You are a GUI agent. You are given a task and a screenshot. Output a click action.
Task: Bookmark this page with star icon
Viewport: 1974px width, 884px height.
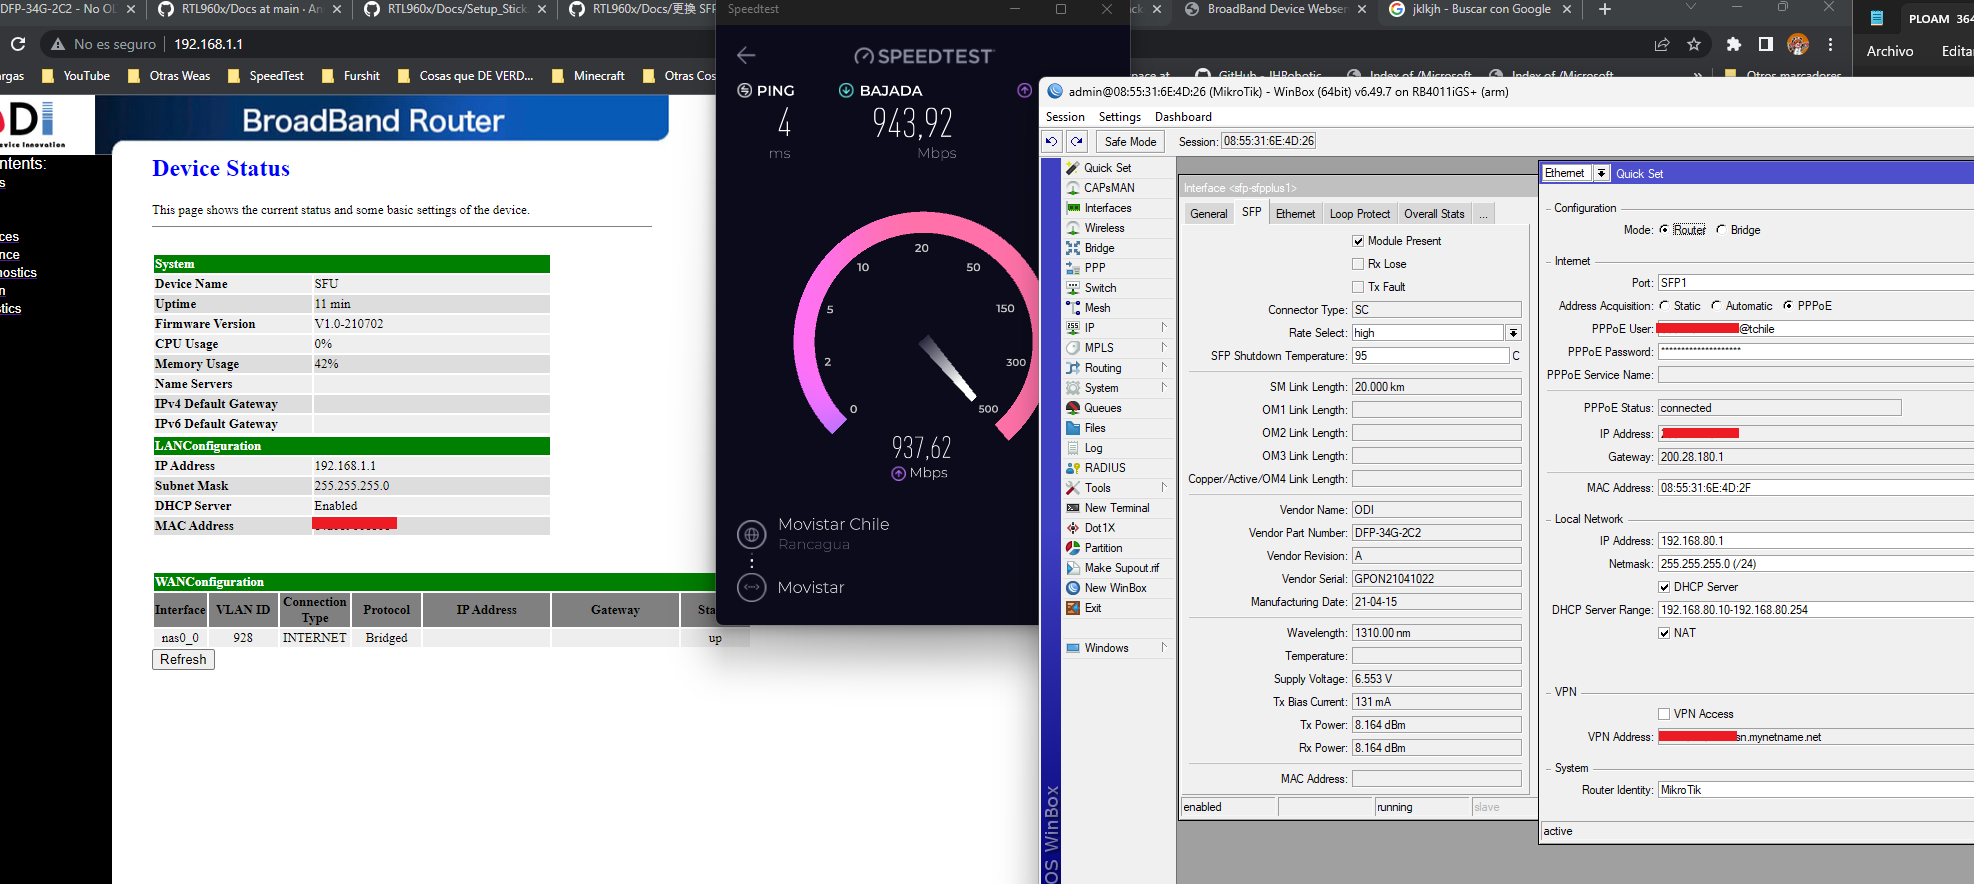pyautogui.click(x=1694, y=44)
